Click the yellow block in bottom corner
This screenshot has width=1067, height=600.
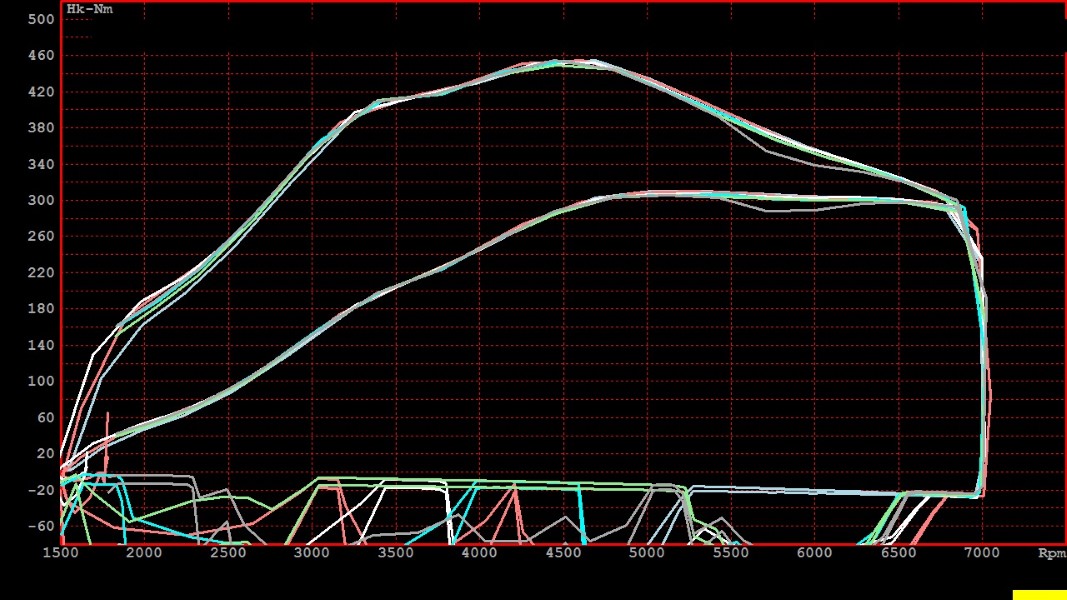pyautogui.click(x=1039, y=595)
